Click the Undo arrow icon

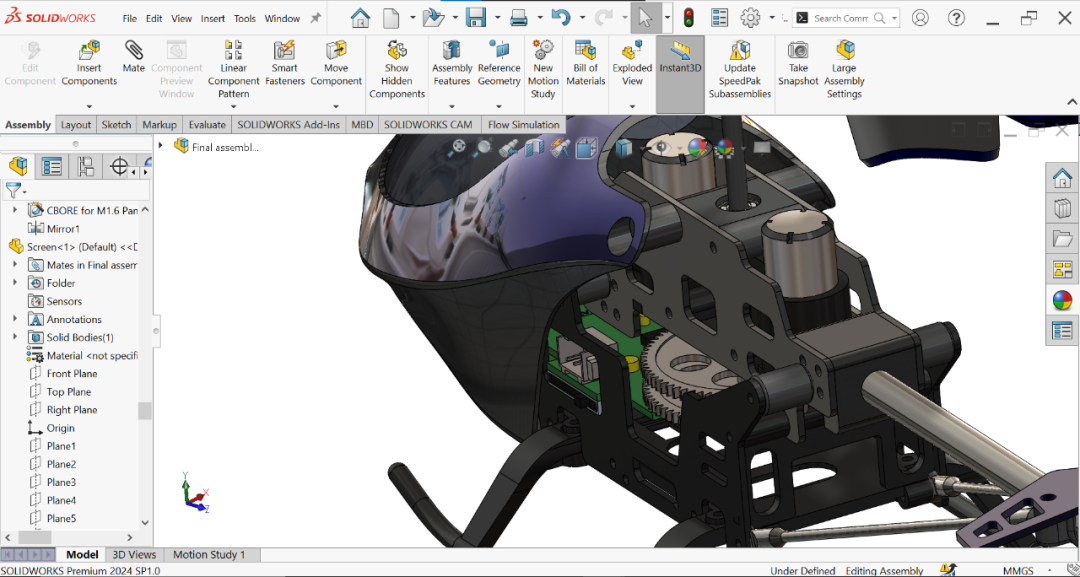(561, 18)
